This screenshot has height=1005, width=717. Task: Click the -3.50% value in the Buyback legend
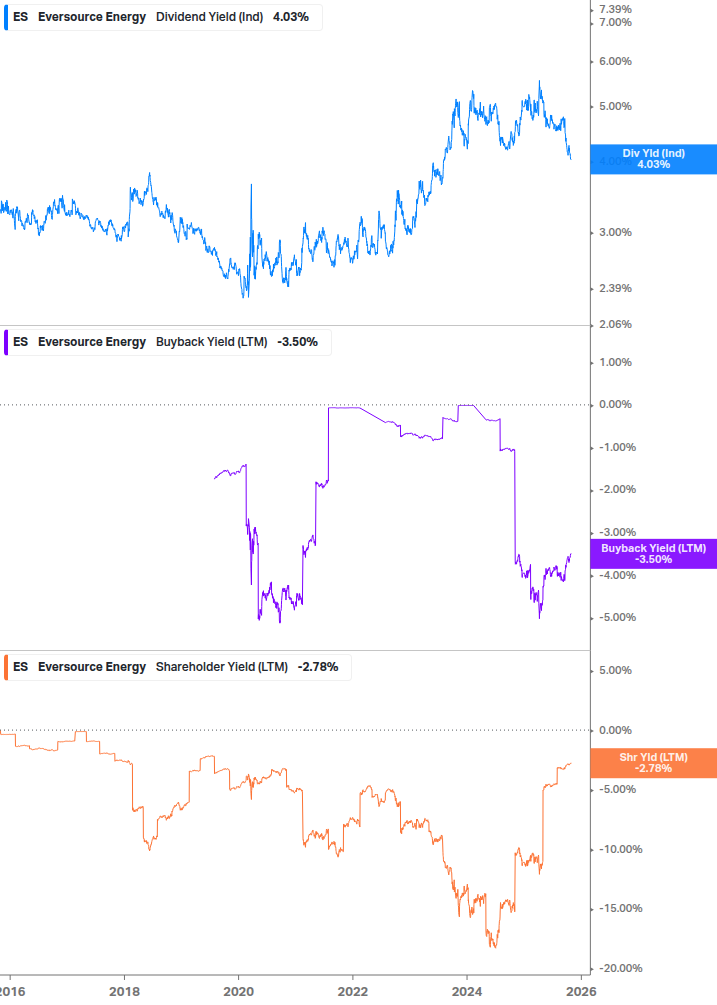coord(297,342)
